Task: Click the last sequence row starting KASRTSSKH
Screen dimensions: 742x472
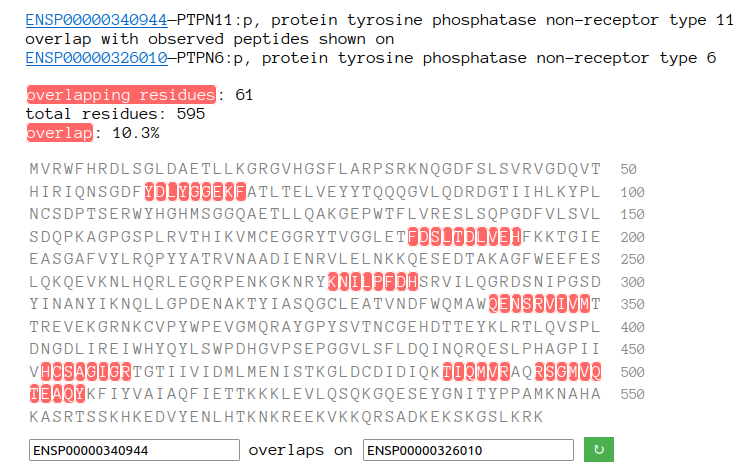Action: [286, 417]
